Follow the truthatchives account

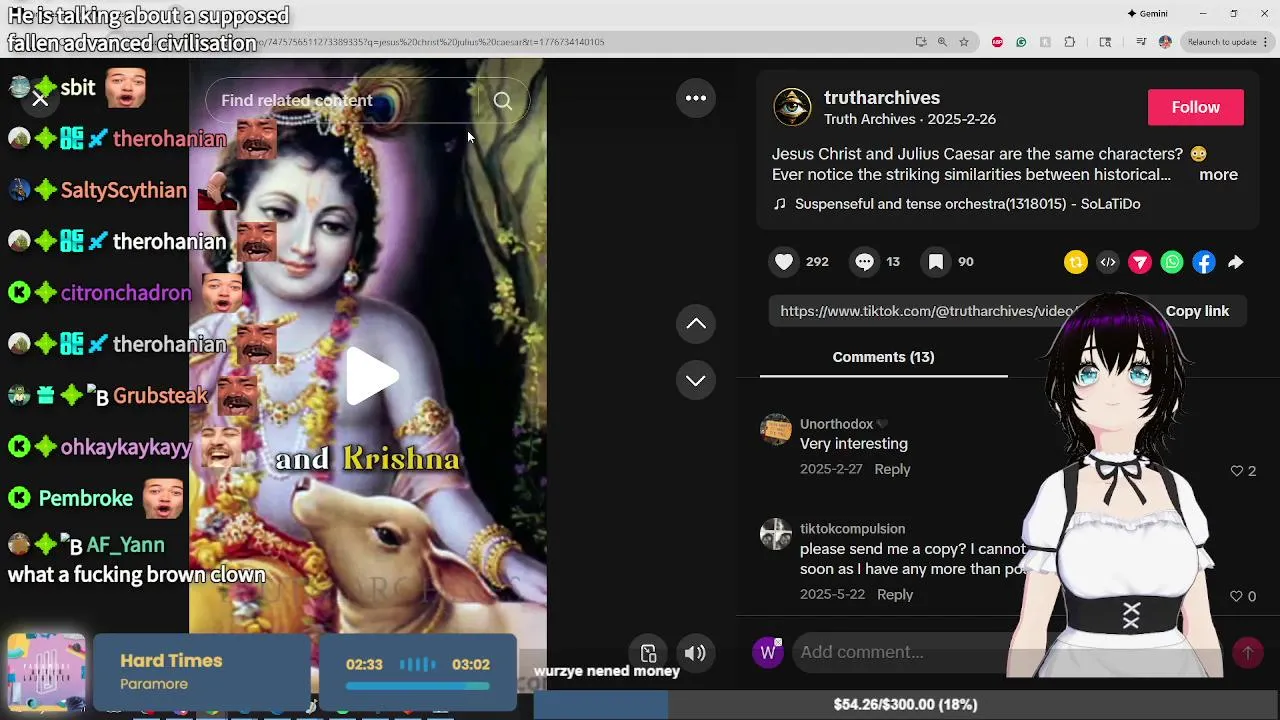click(x=1196, y=107)
